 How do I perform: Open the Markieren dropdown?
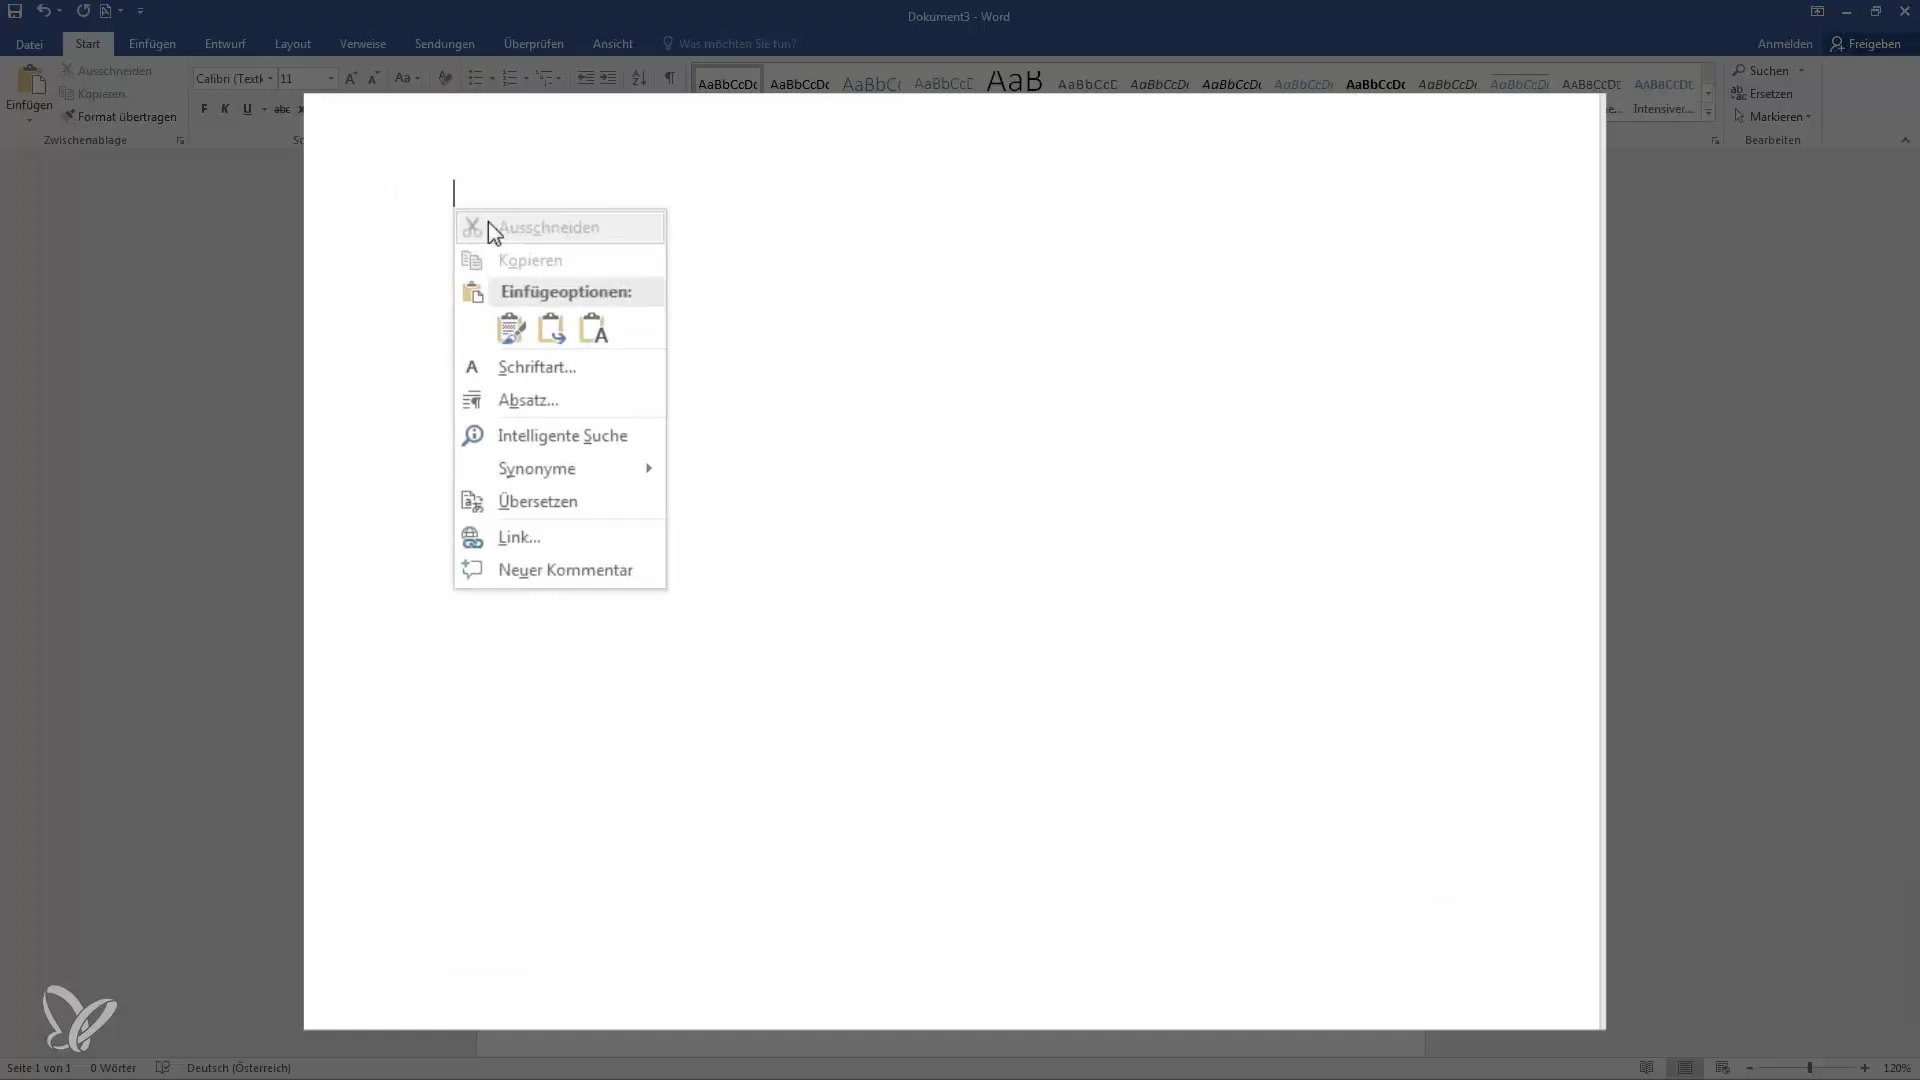(x=1772, y=117)
